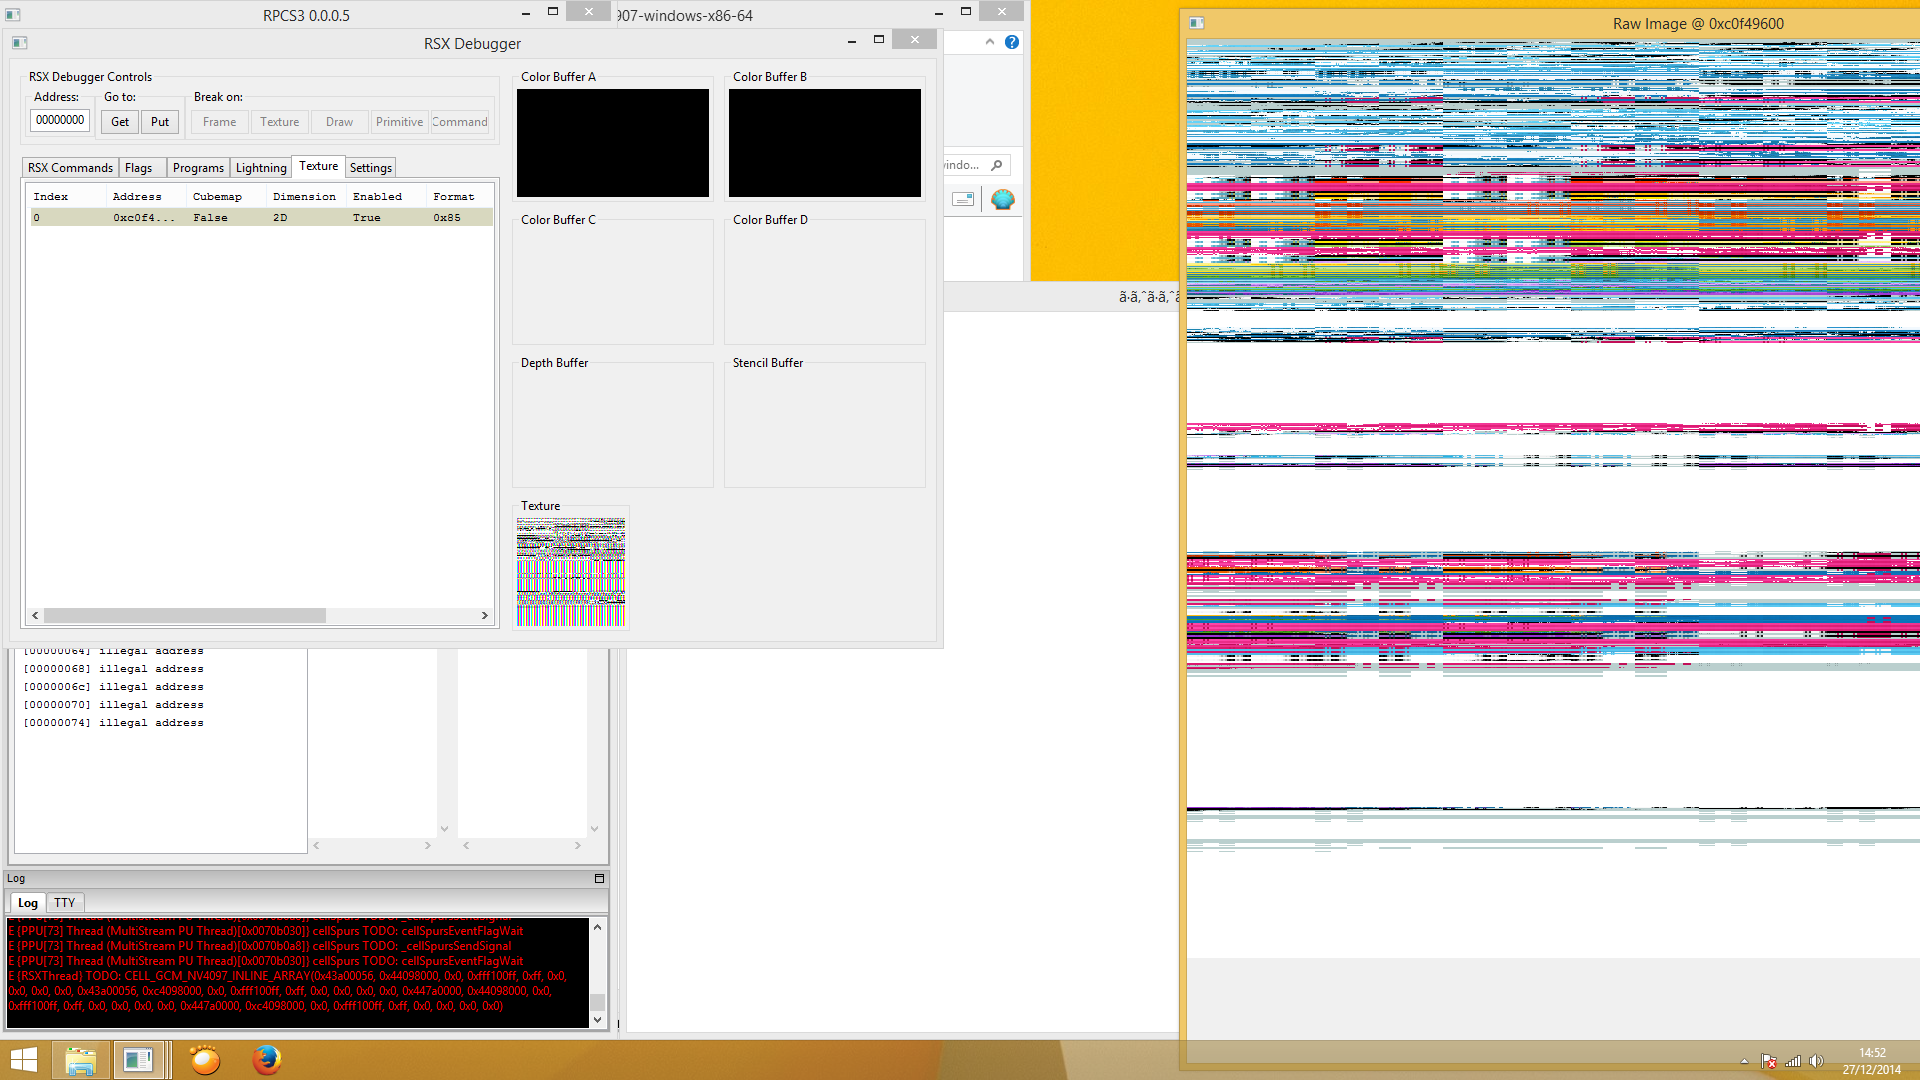Open File Explorer from the taskbar
The width and height of the screenshot is (1920, 1080).
pyautogui.click(x=80, y=1059)
